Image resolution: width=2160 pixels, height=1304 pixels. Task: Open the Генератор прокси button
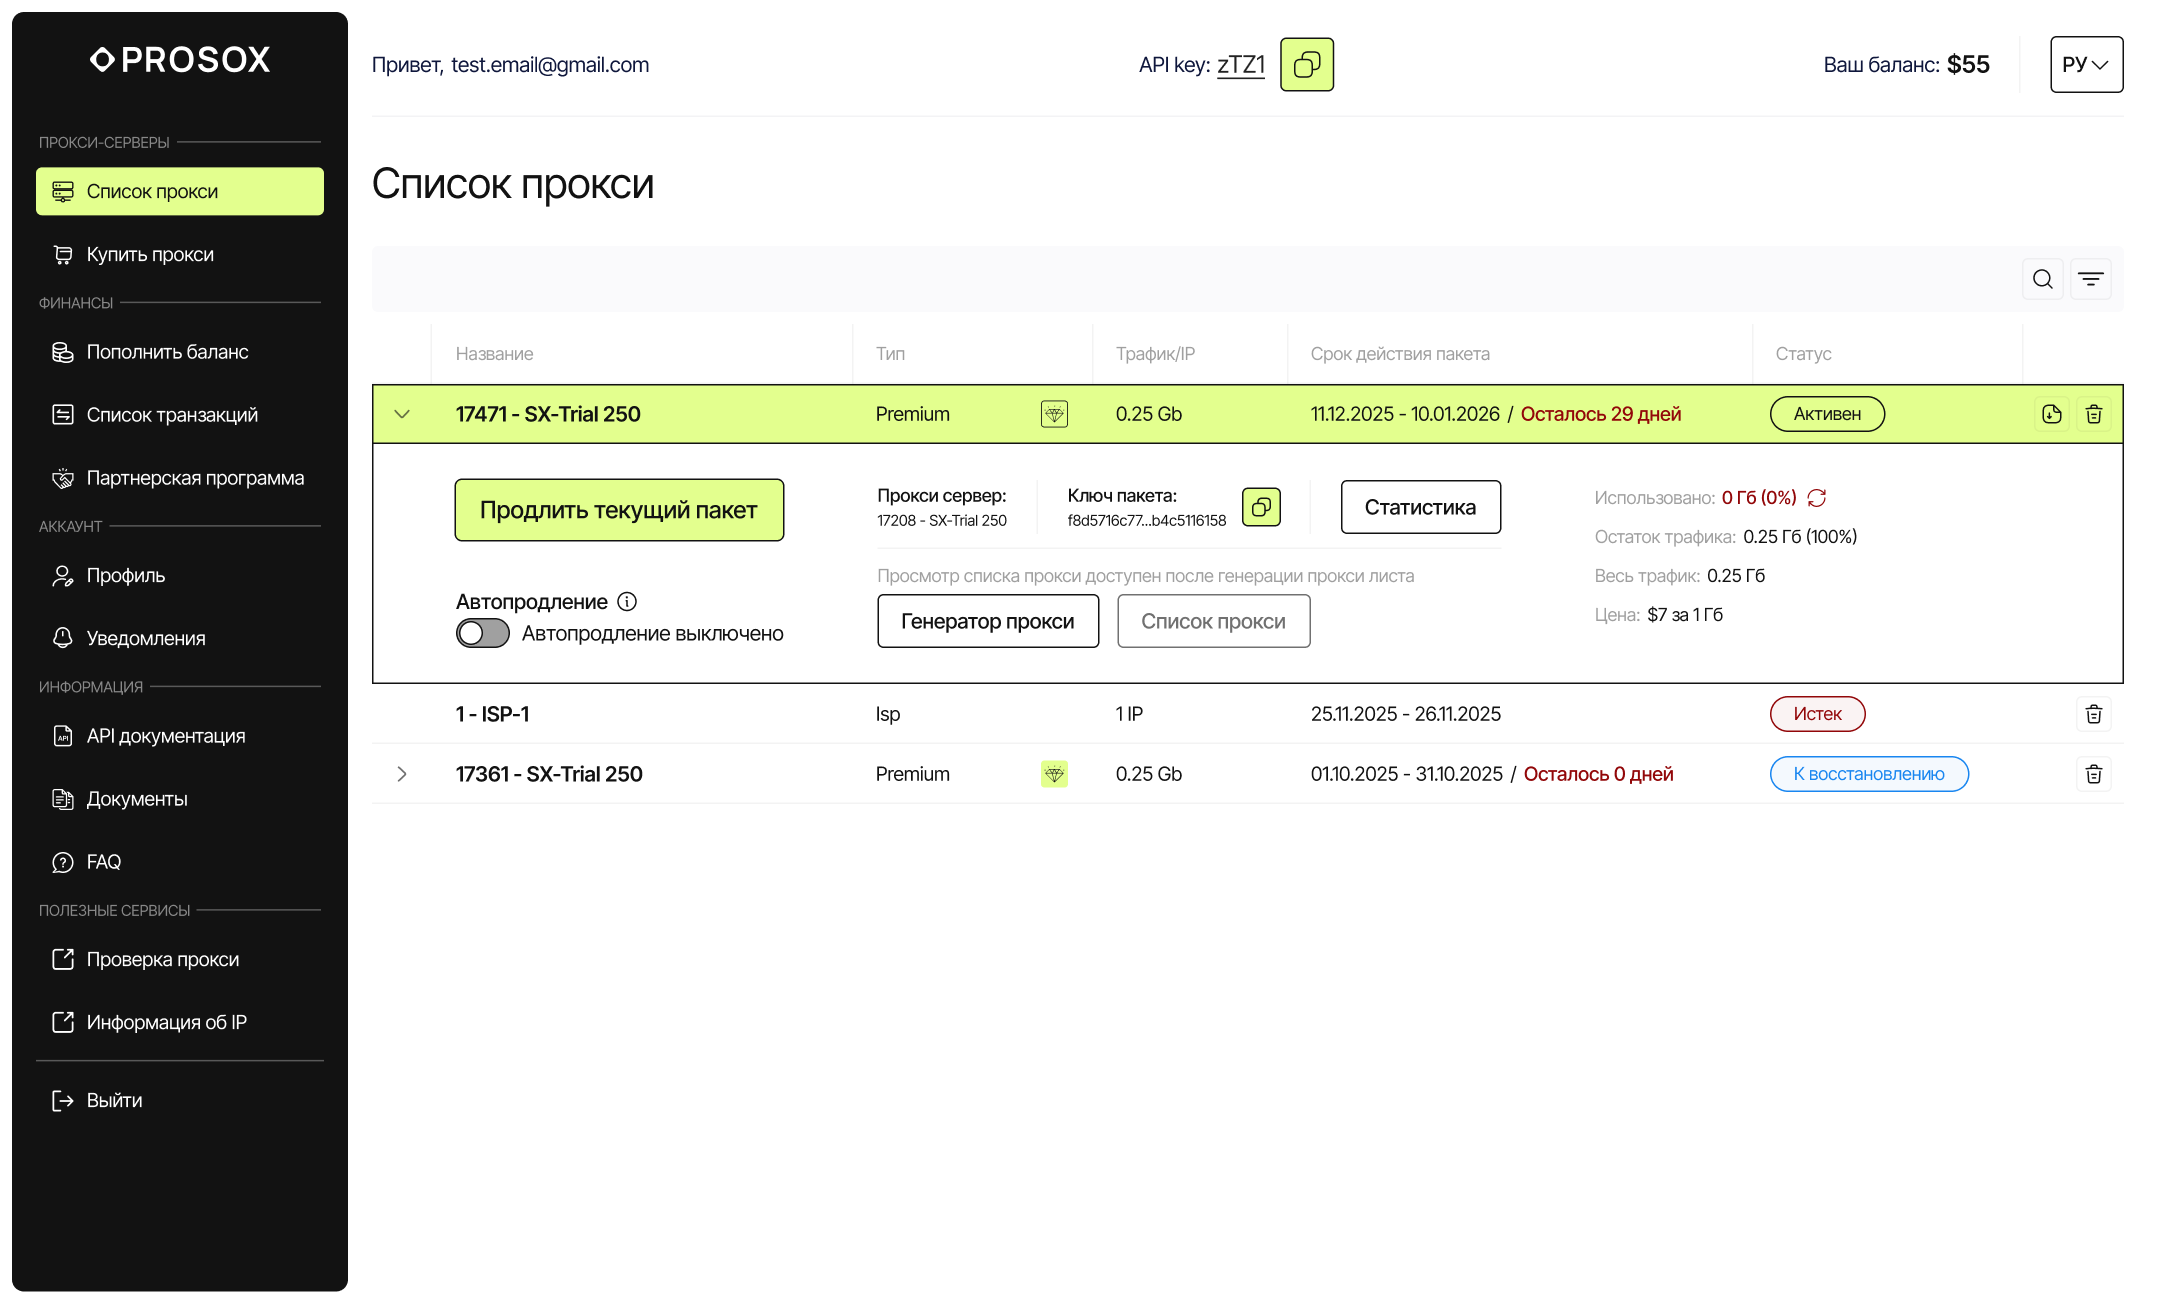point(987,621)
